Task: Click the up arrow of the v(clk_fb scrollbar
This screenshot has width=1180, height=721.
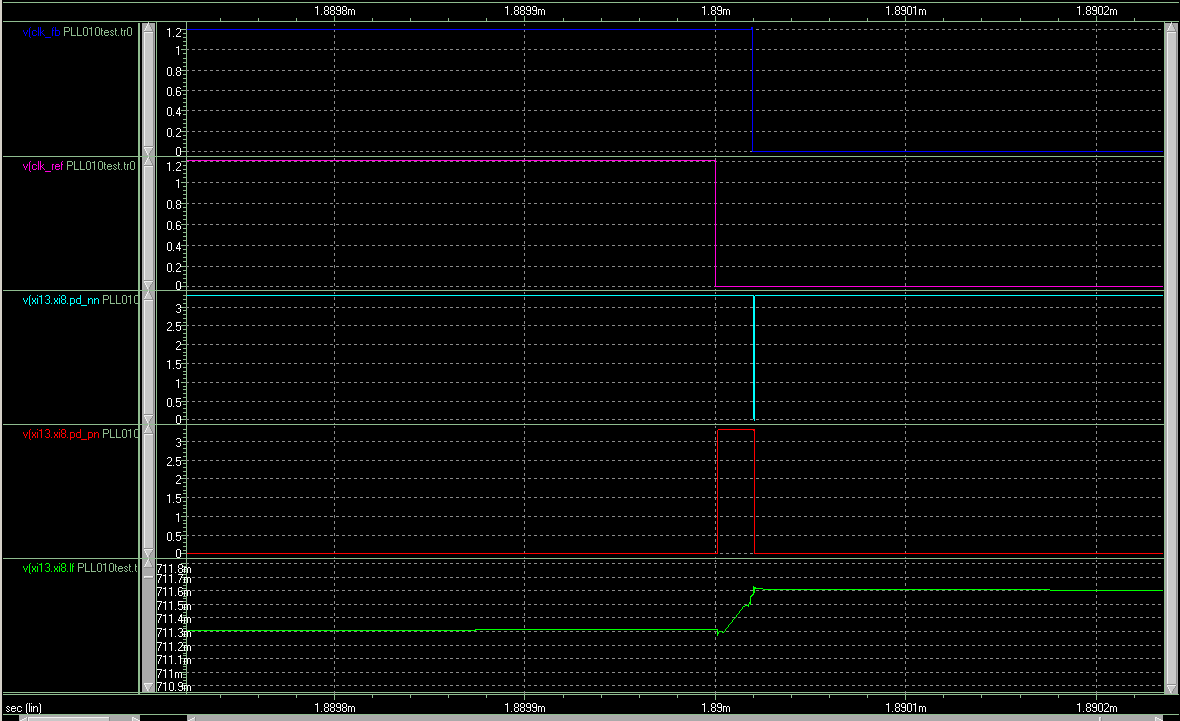Action: [x=148, y=29]
